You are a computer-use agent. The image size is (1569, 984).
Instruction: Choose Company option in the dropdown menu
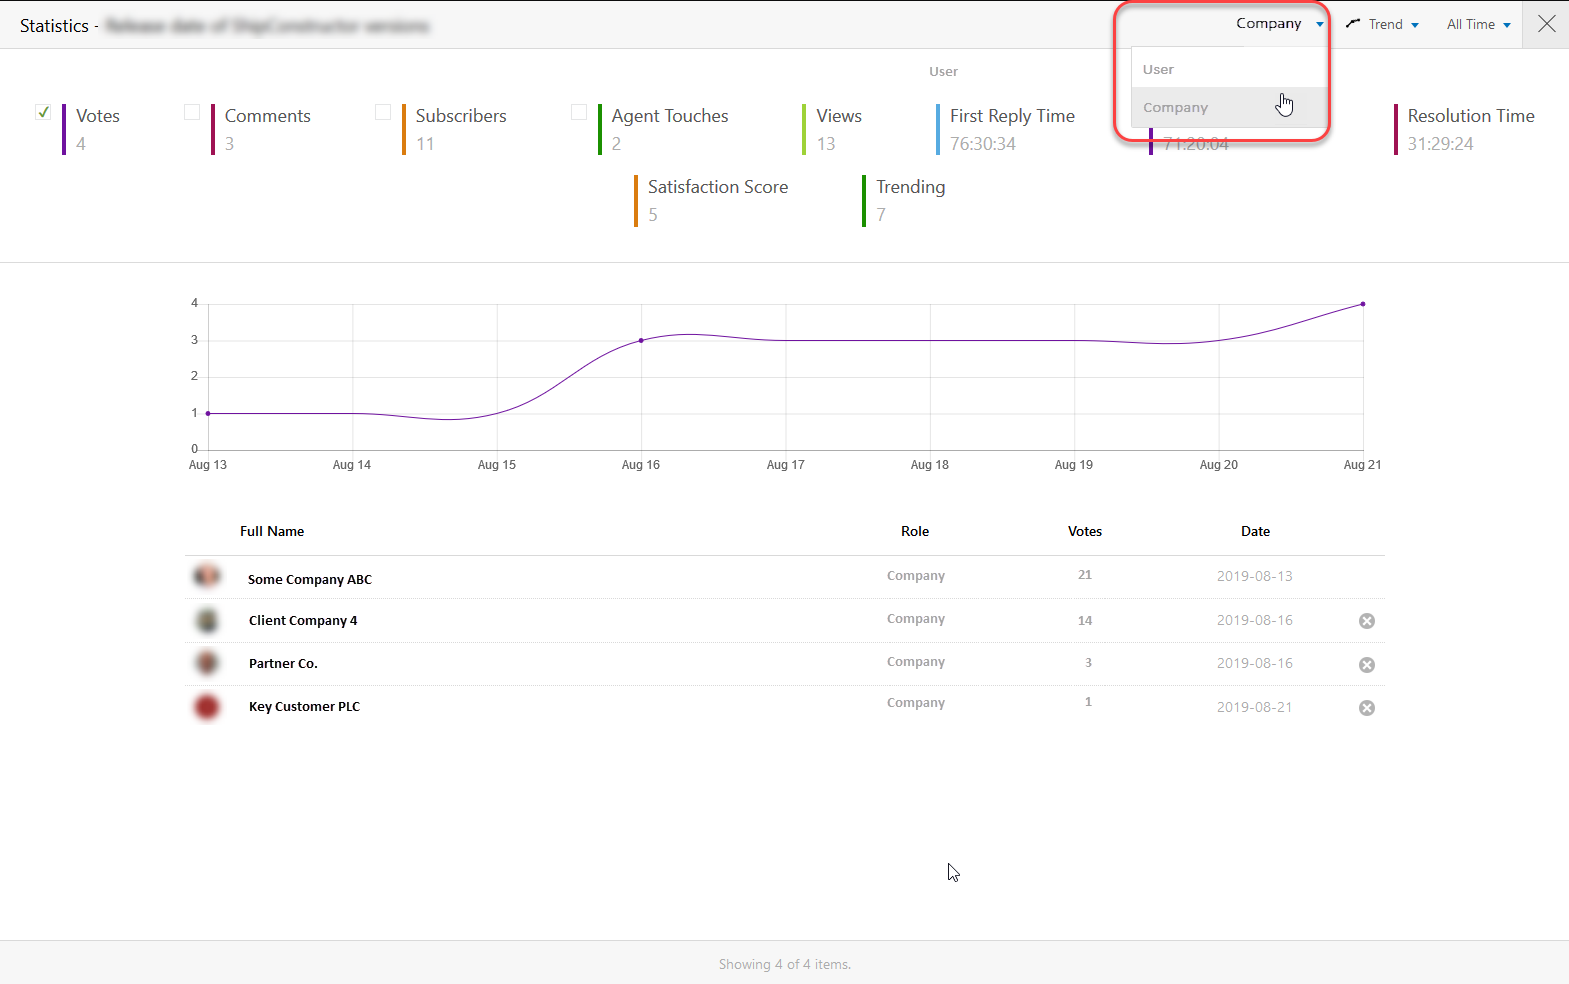pos(1176,108)
